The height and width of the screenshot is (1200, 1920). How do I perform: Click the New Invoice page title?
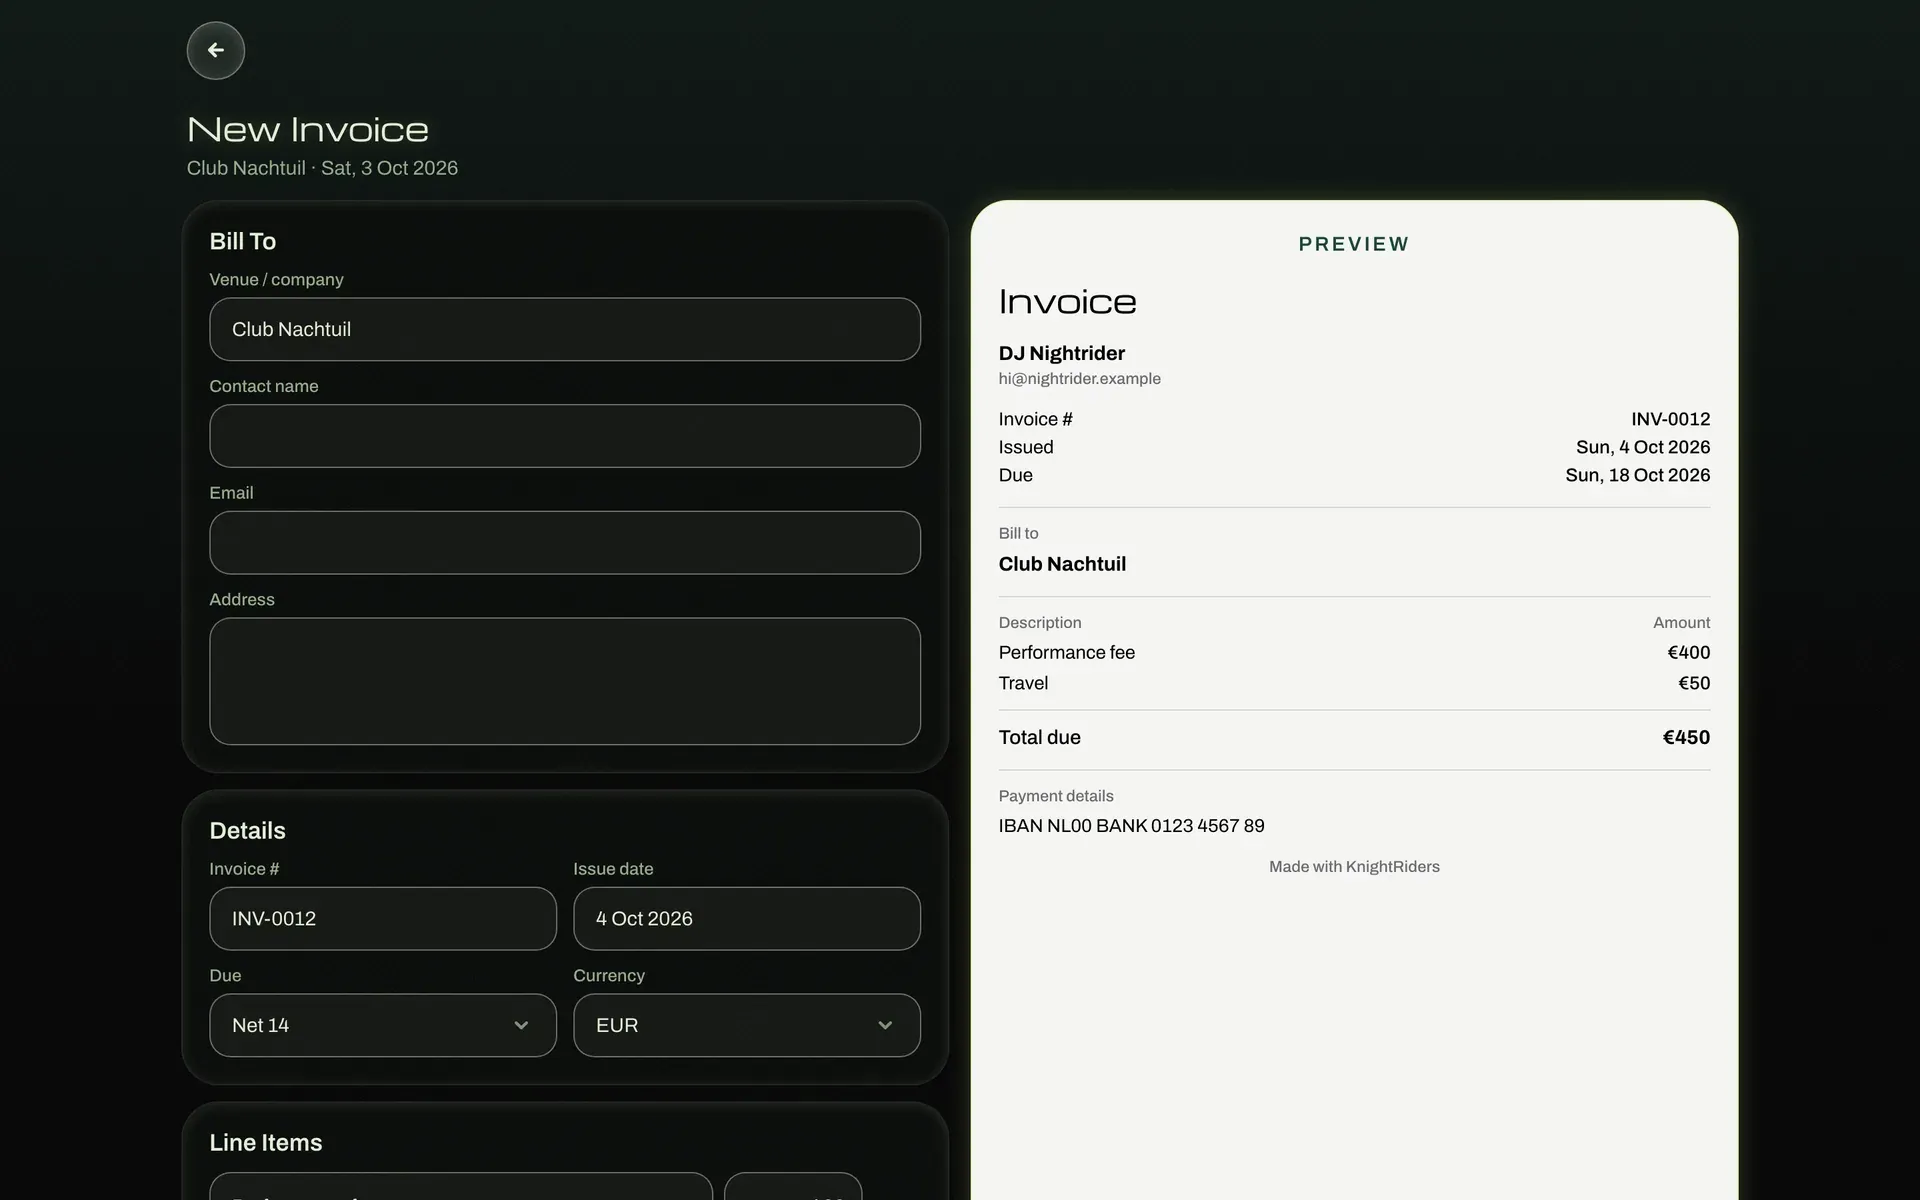coord(308,129)
